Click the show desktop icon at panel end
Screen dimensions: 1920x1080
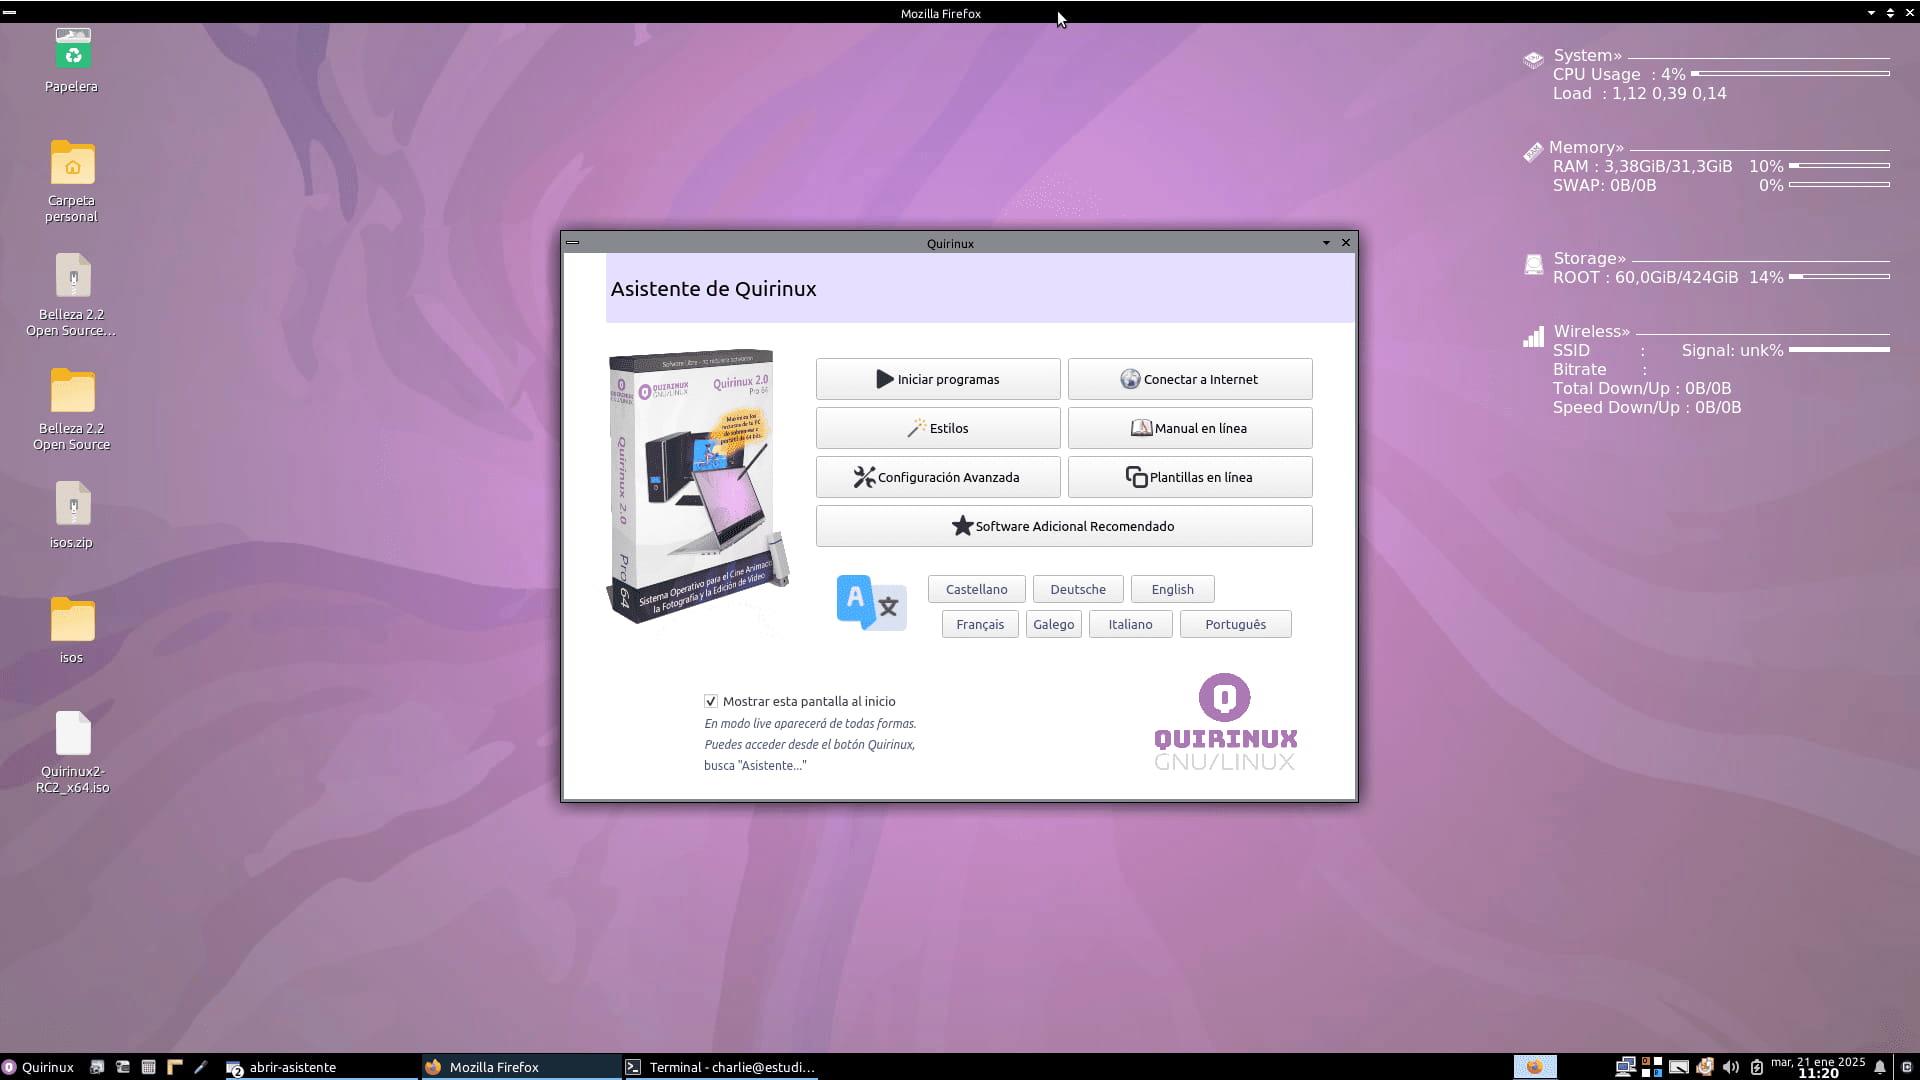tap(1907, 1067)
